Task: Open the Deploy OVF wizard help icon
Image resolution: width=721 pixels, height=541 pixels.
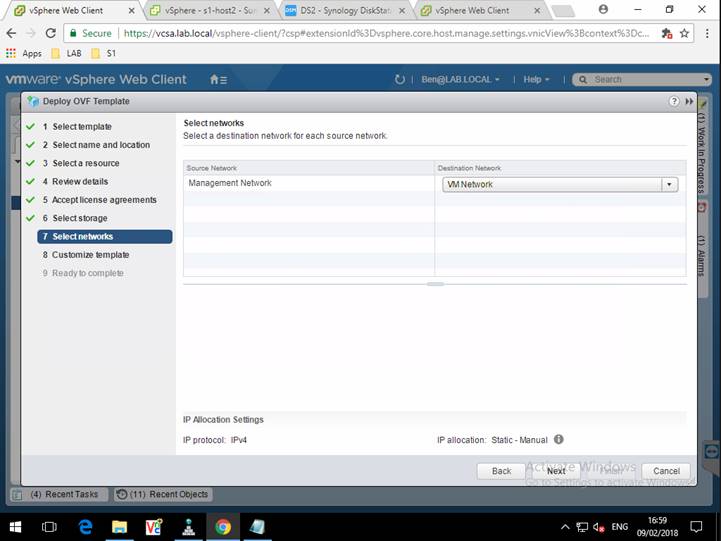Action: pyautogui.click(x=674, y=101)
